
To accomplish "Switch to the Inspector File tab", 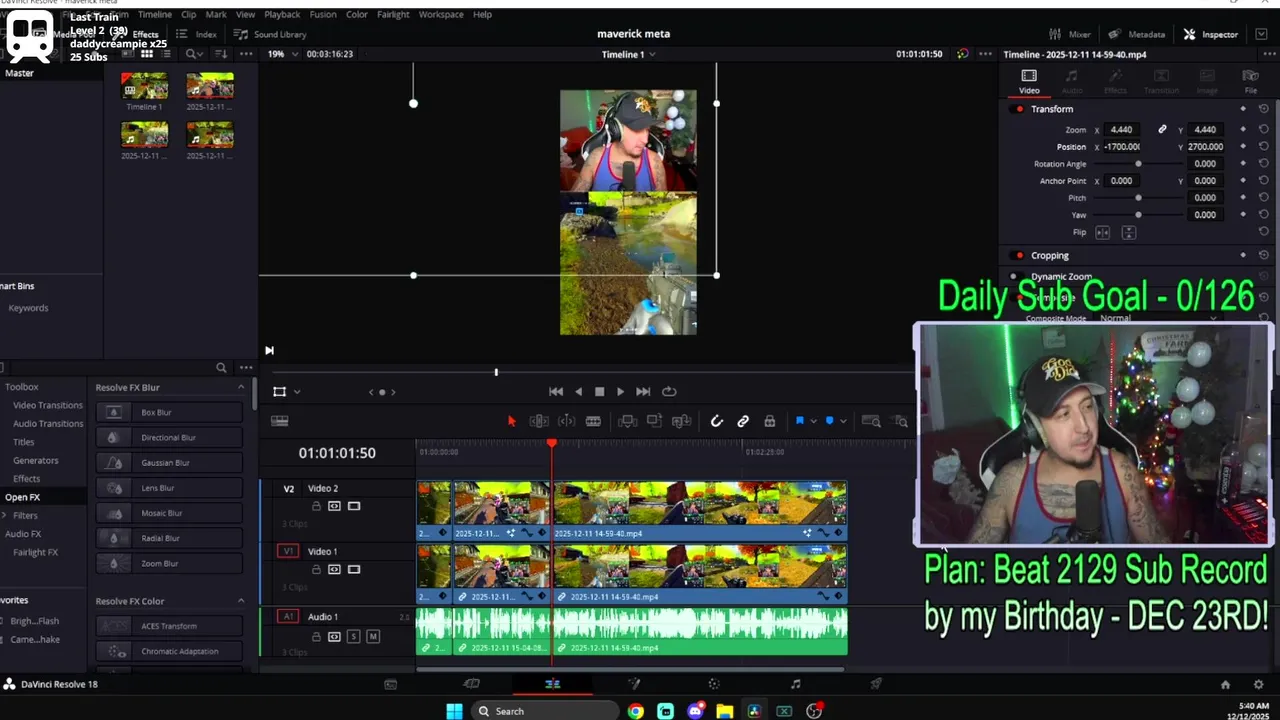I will pyautogui.click(x=1250, y=82).
